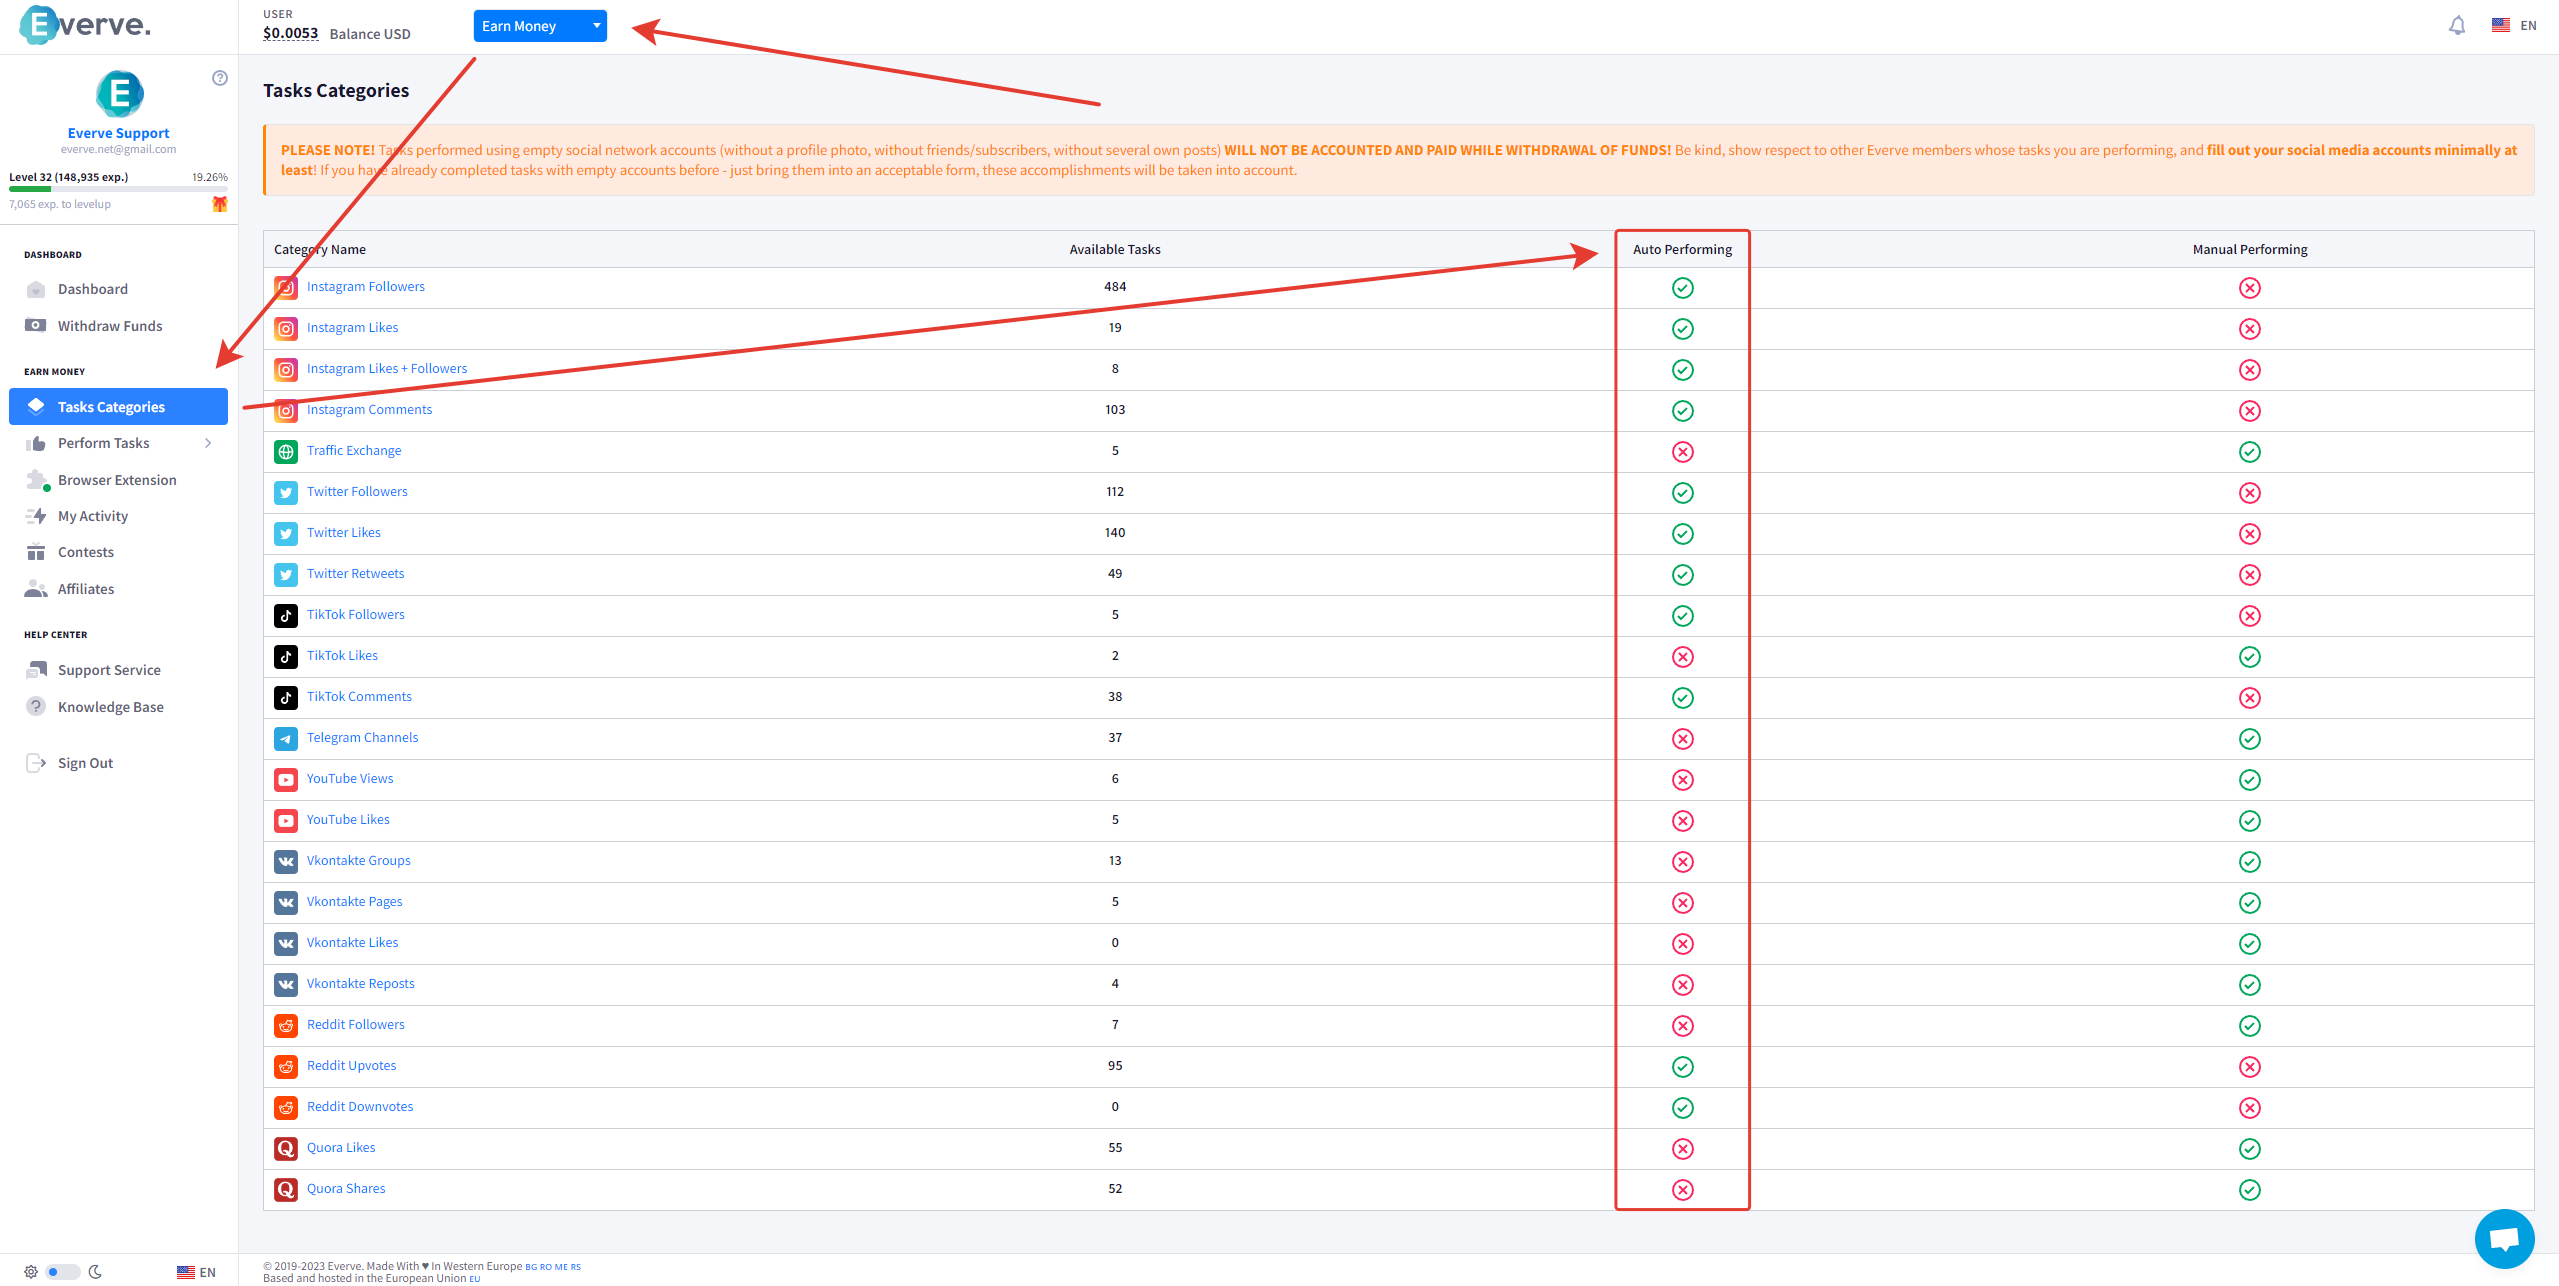The height and width of the screenshot is (1286, 2559).
Task: Click the help question mark icon
Action: click(x=220, y=78)
